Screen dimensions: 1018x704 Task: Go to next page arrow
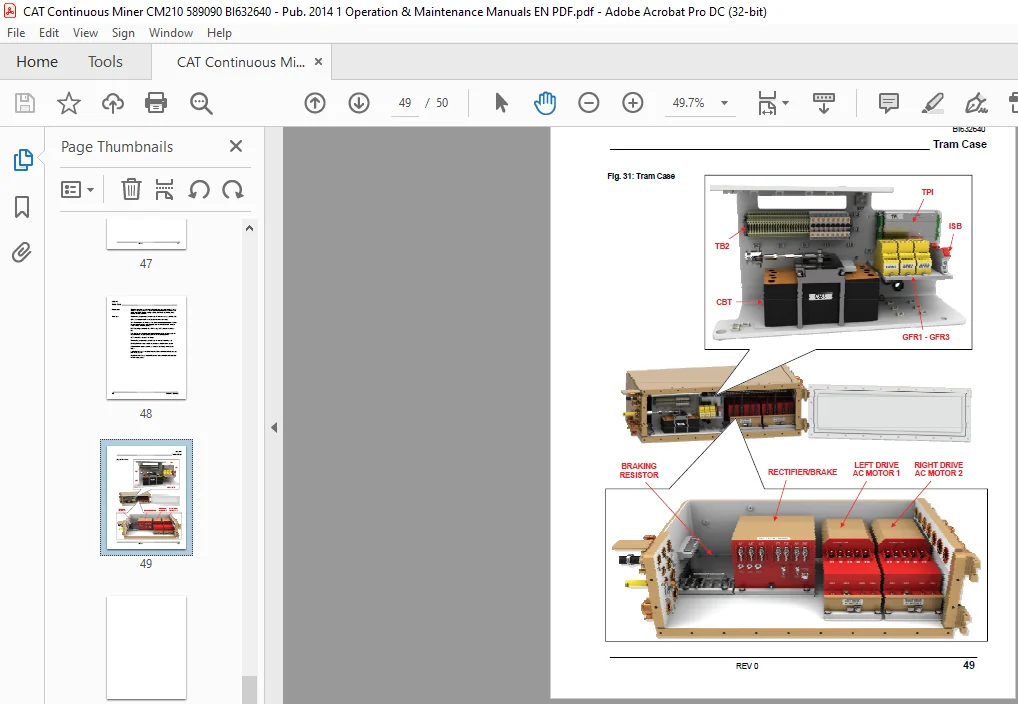click(x=359, y=103)
